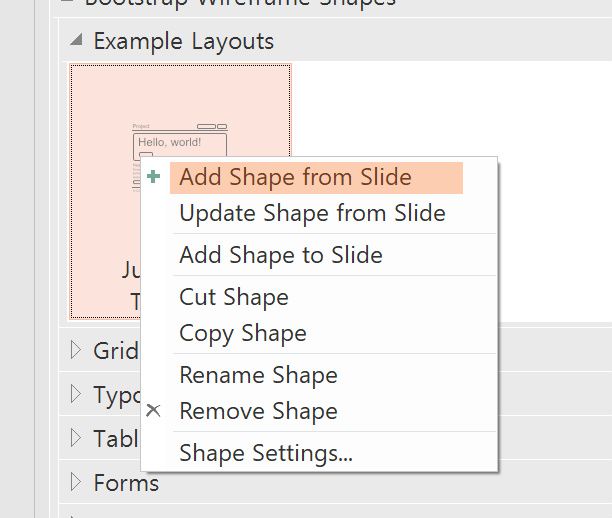The width and height of the screenshot is (612, 518).
Task: Click the Forms category label
Action: click(x=126, y=483)
